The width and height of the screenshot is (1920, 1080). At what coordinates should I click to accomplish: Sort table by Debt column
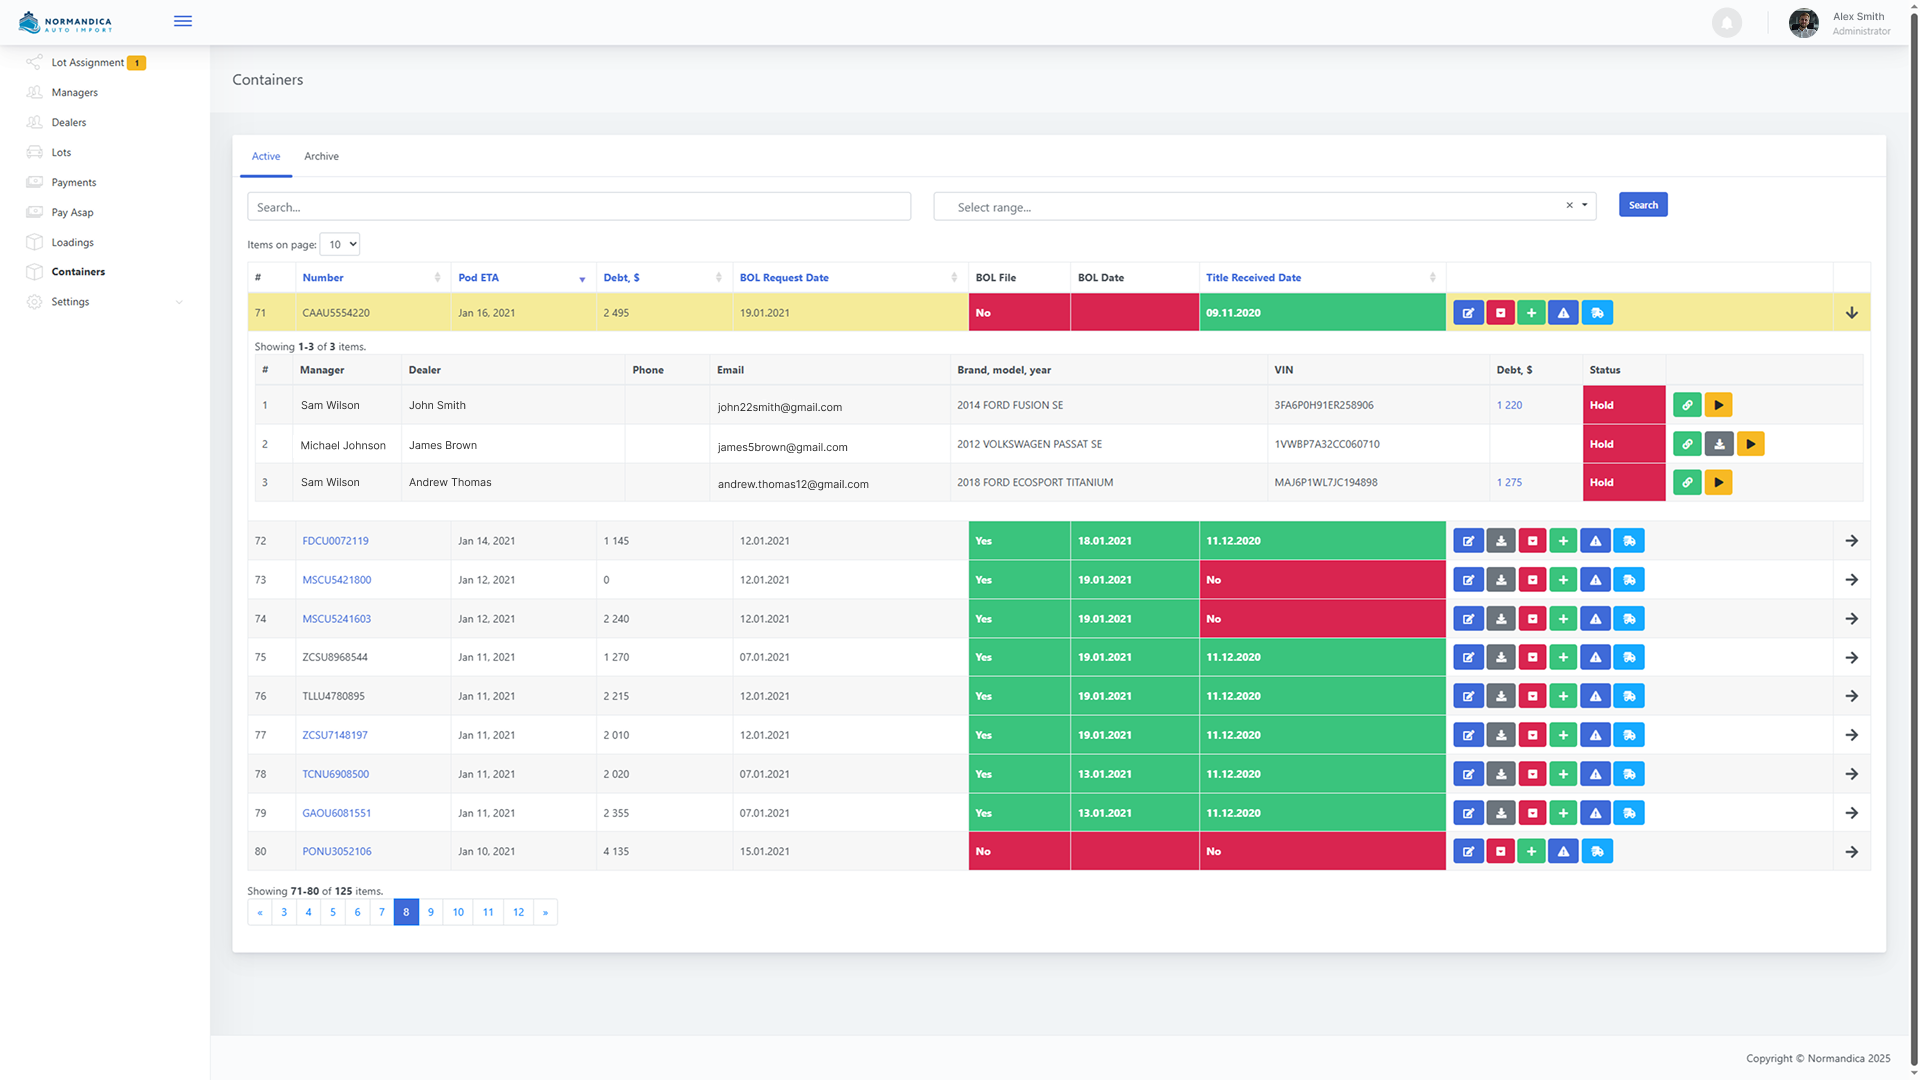pyautogui.click(x=622, y=278)
